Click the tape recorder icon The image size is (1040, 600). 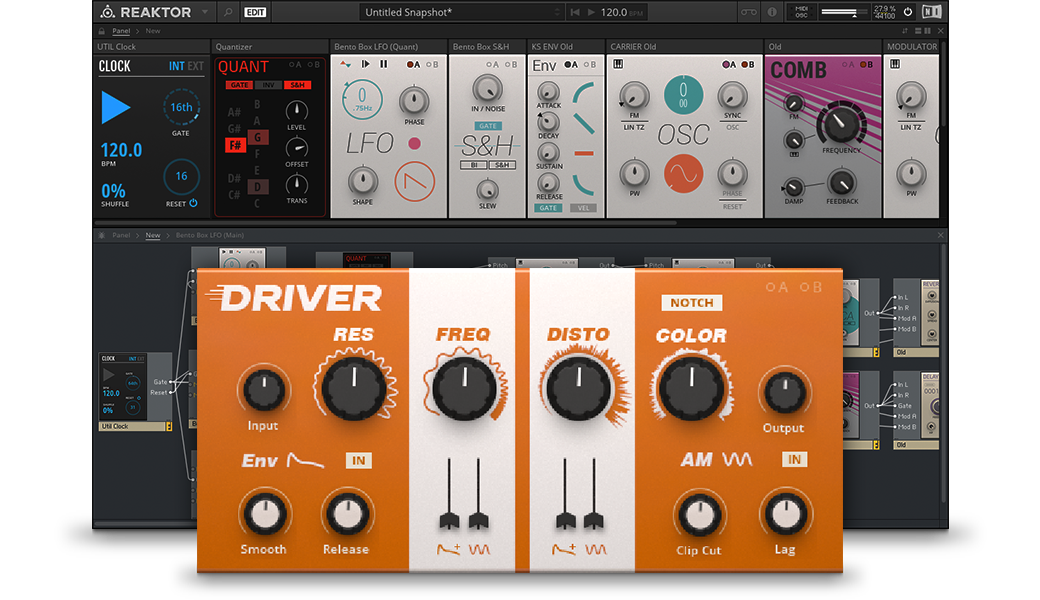749,12
